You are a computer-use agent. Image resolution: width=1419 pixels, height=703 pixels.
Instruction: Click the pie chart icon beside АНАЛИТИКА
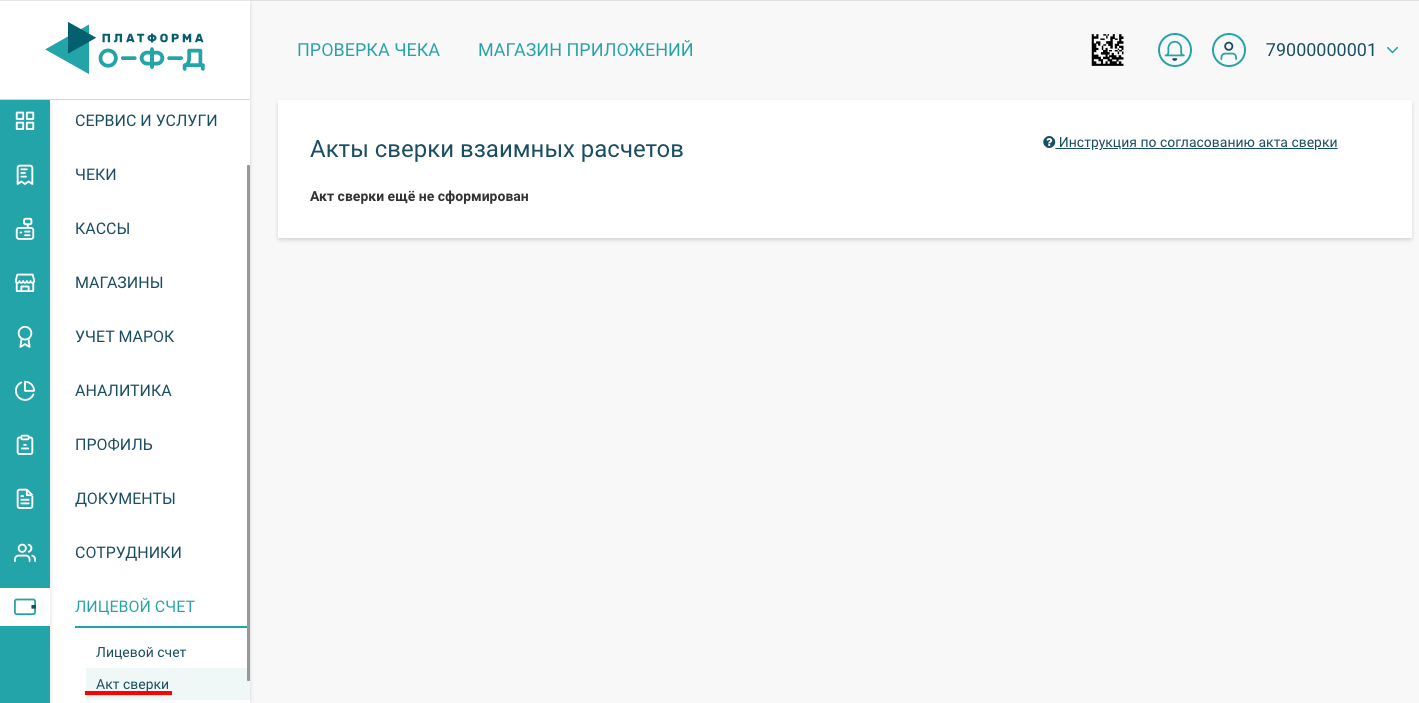point(25,391)
